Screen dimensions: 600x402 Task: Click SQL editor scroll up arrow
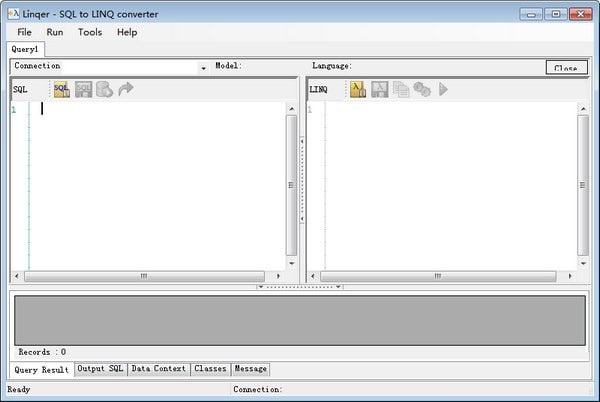(292, 109)
